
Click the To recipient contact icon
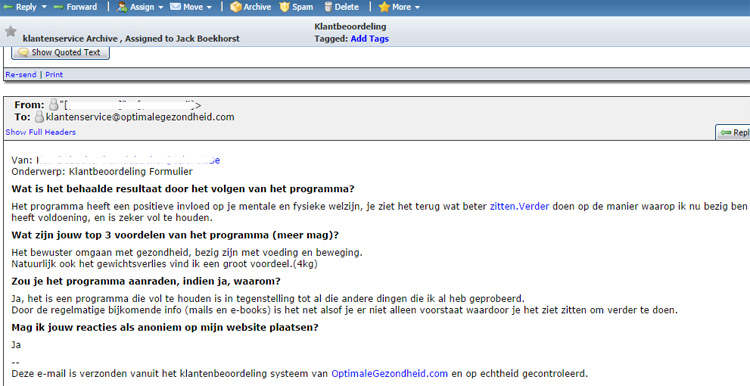tap(39, 117)
